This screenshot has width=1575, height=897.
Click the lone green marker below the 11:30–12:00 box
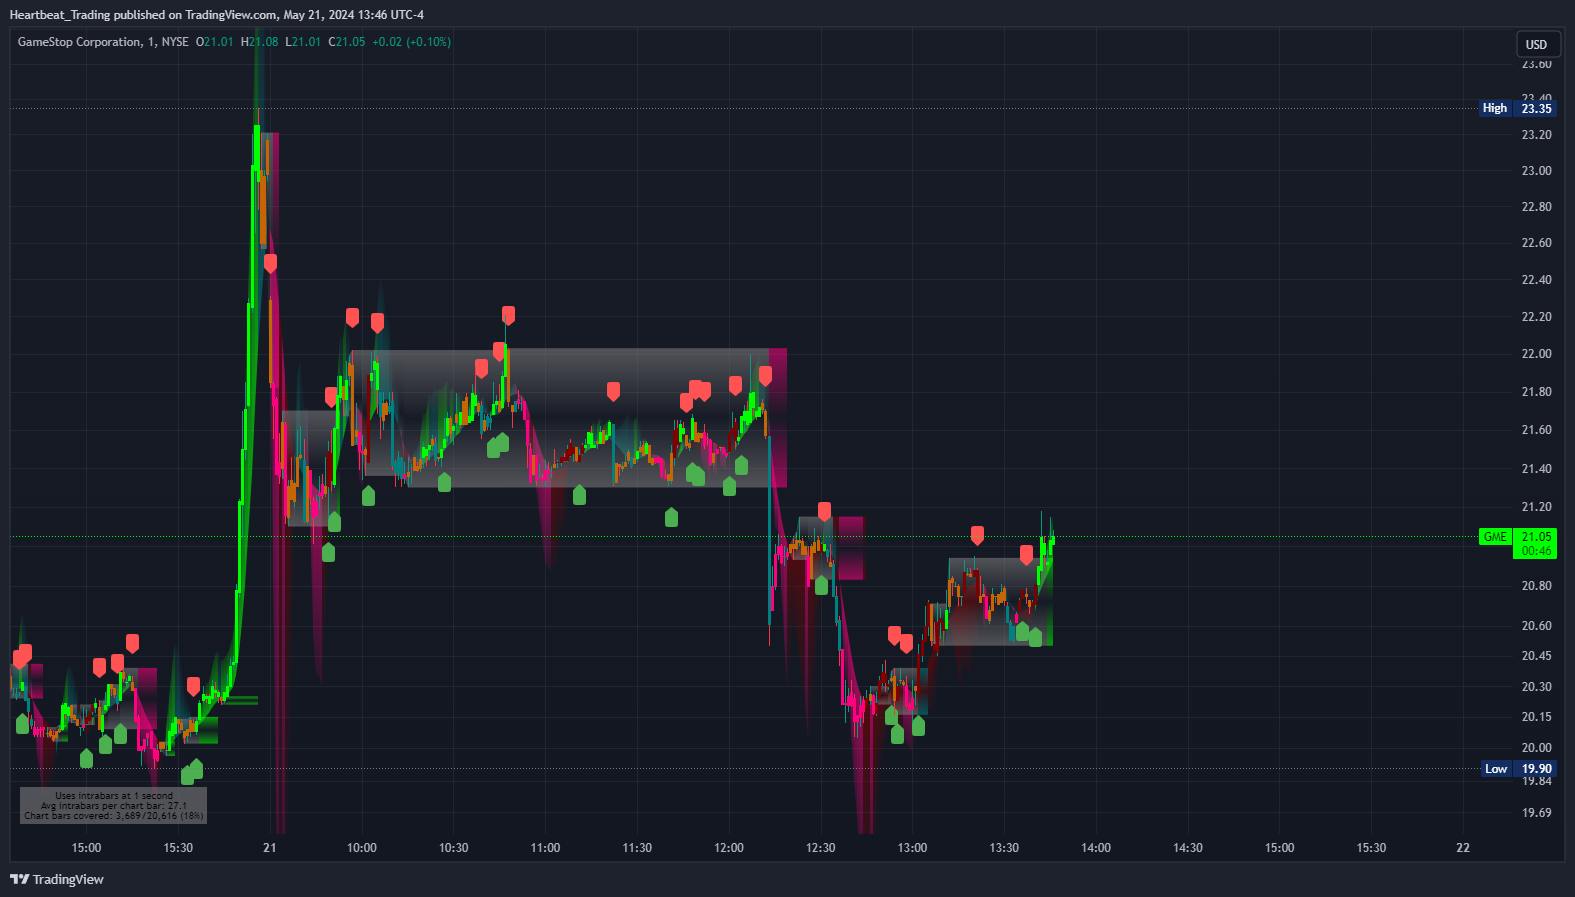(x=671, y=516)
